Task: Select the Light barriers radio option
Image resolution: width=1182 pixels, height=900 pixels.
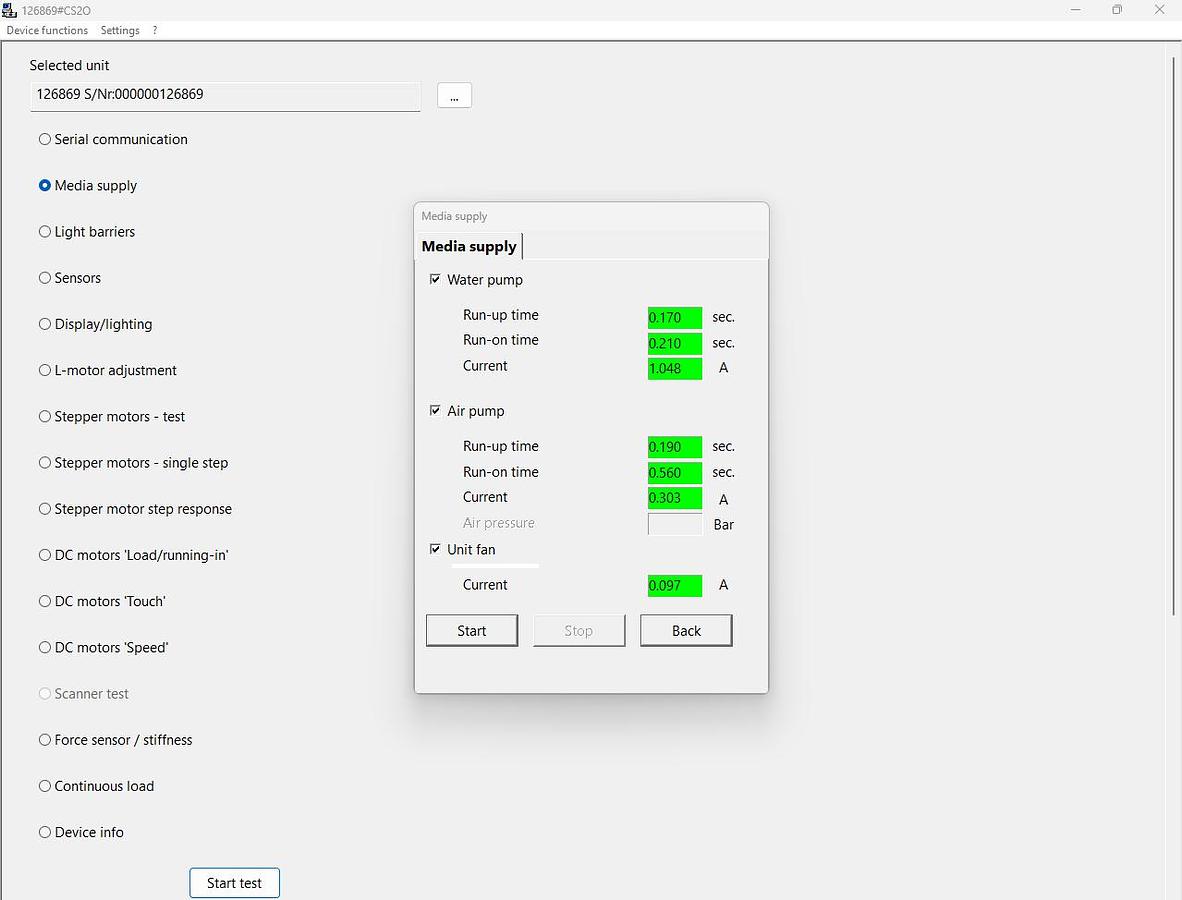Action: pyautogui.click(x=45, y=232)
